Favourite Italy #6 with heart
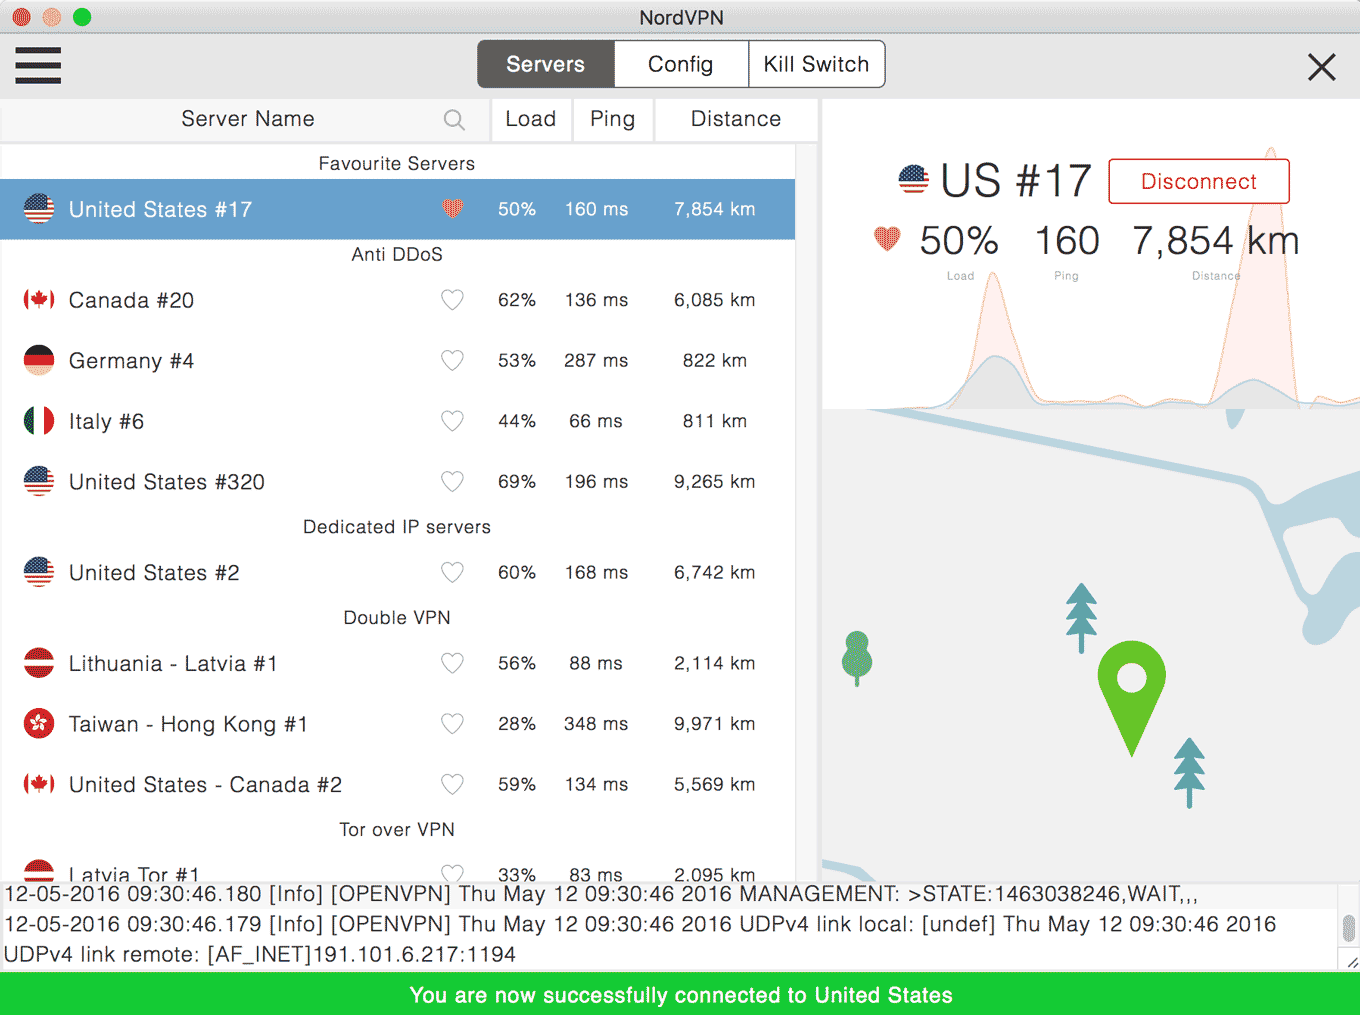The image size is (1360, 1015). [x=453, y=421]
